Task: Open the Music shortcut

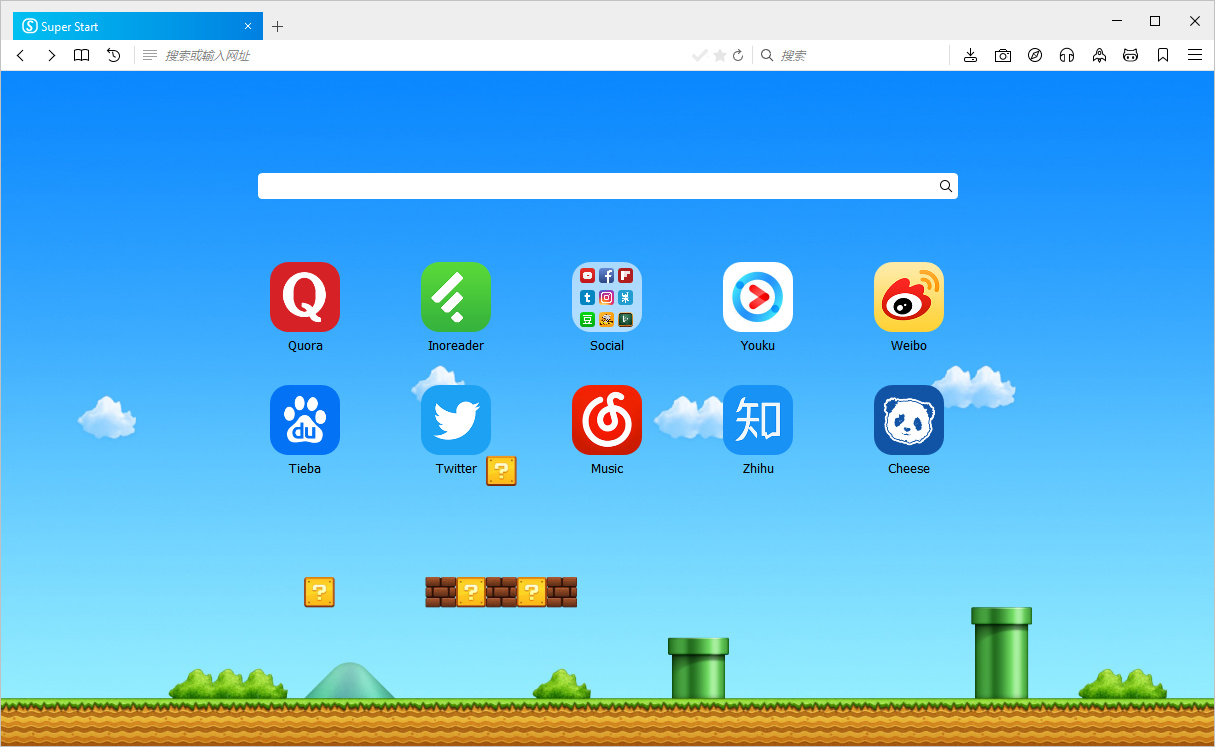Action: [x=607, y=420]
